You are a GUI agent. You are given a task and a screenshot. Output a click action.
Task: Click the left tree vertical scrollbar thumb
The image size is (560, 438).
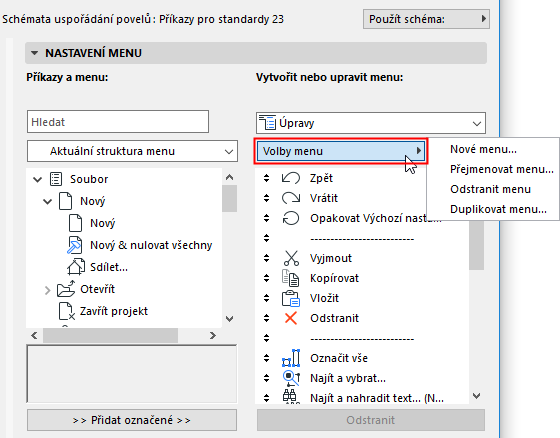tap(229, 198)
